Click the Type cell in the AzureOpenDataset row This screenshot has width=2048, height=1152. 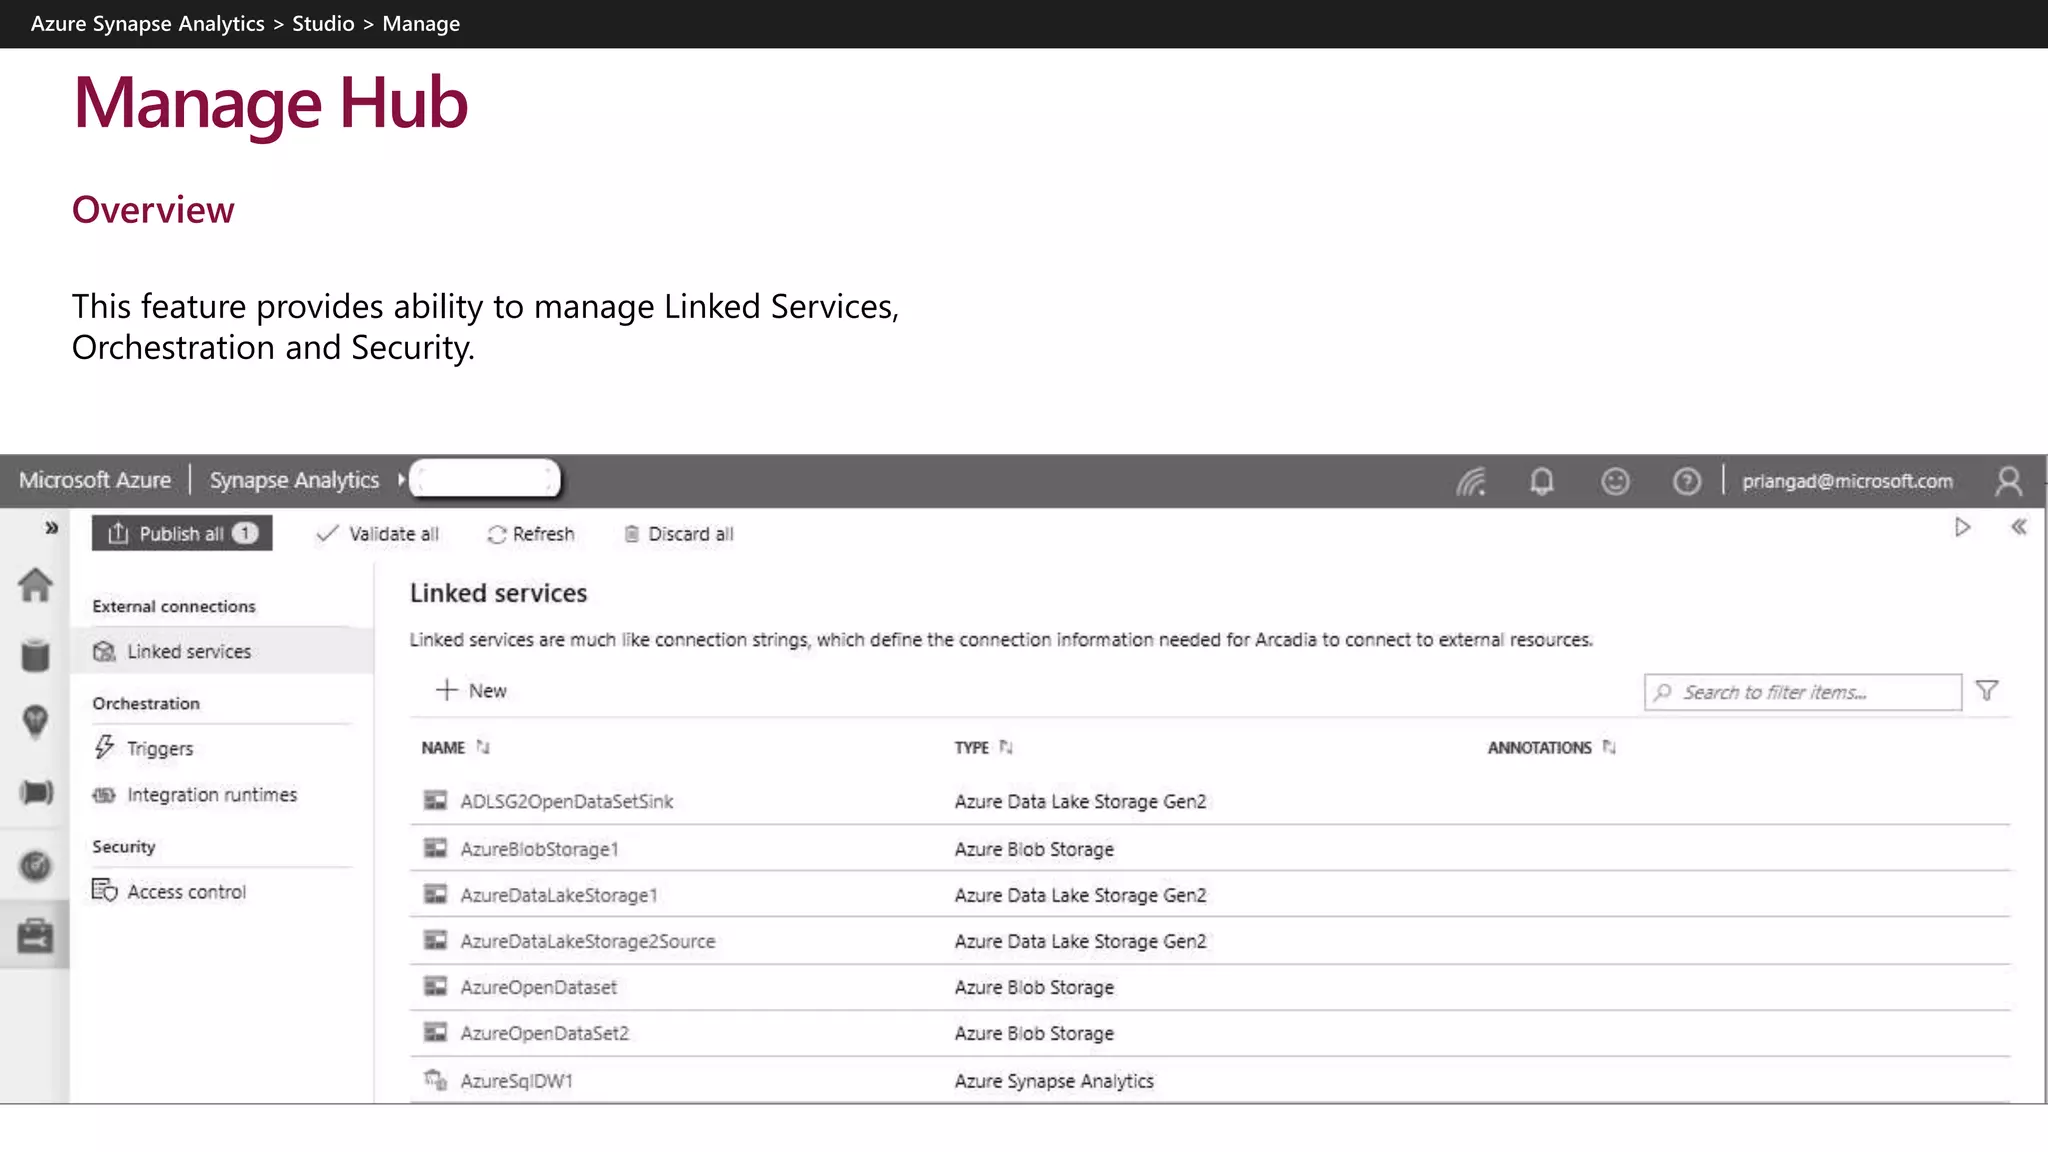(1034, 987)
